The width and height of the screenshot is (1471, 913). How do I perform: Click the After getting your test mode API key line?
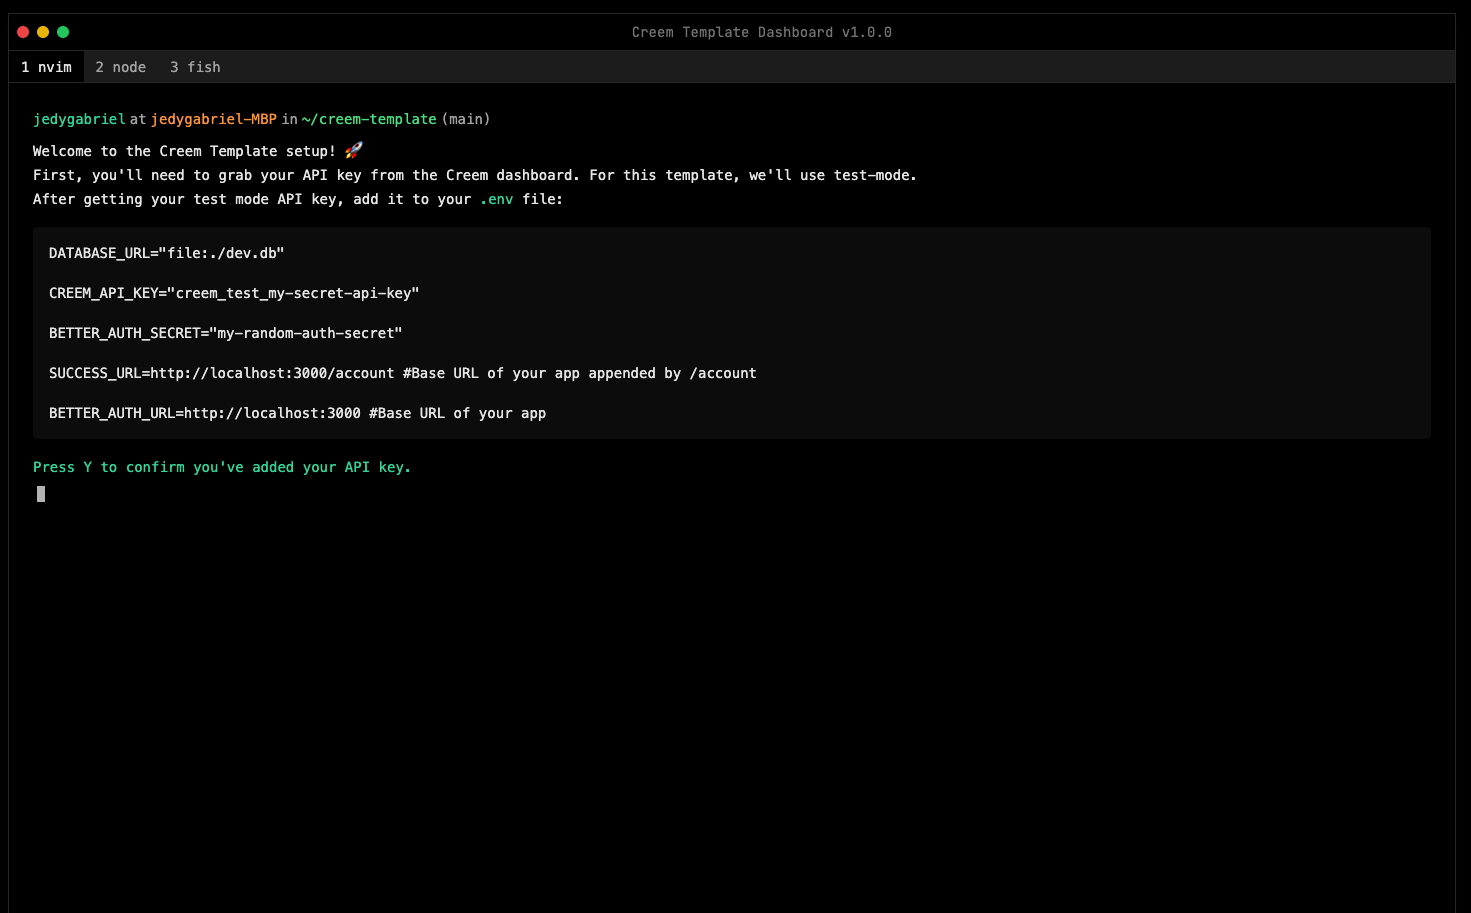point(298,199)
